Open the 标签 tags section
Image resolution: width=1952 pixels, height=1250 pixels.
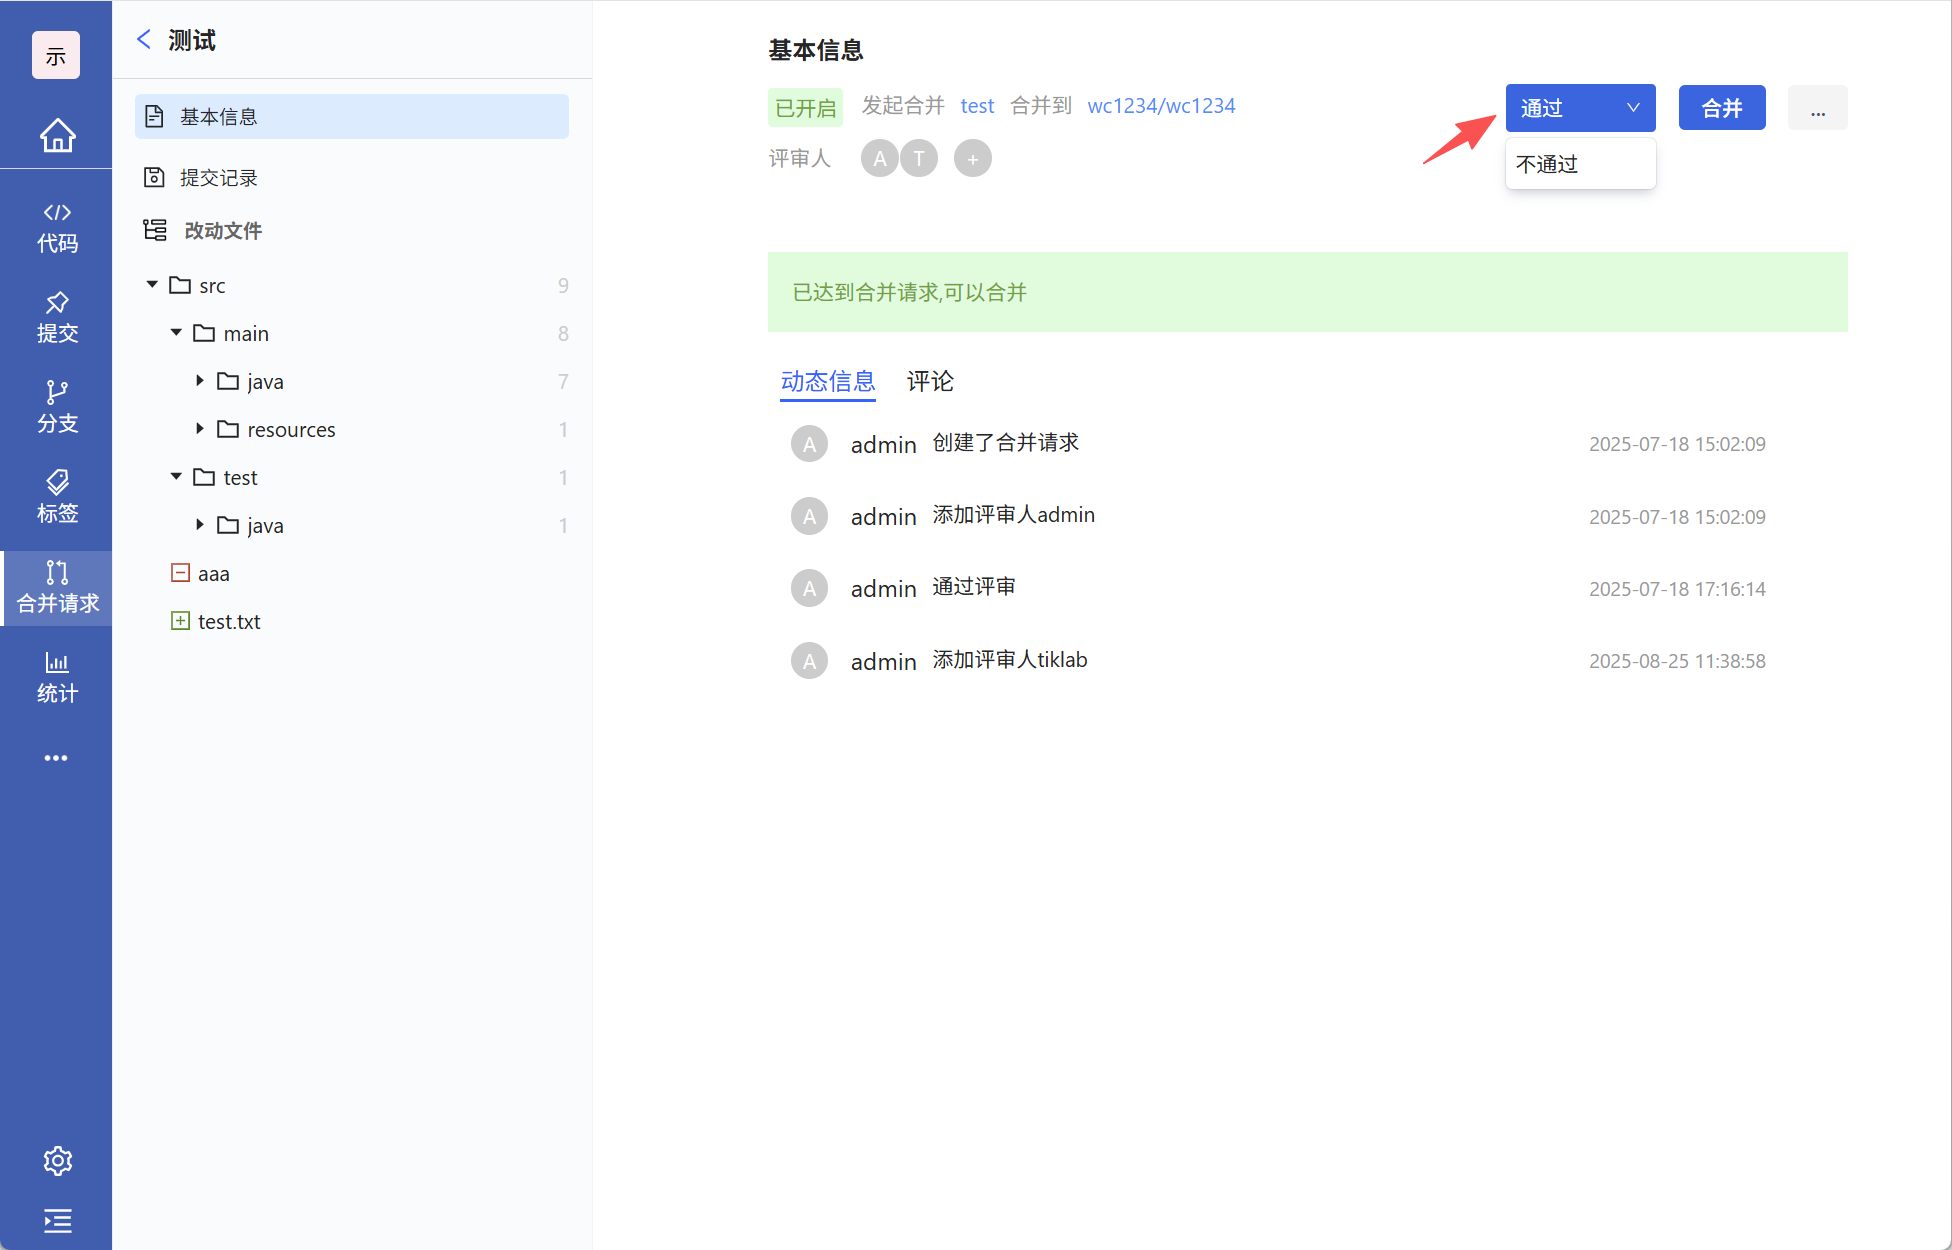[57, 498]
